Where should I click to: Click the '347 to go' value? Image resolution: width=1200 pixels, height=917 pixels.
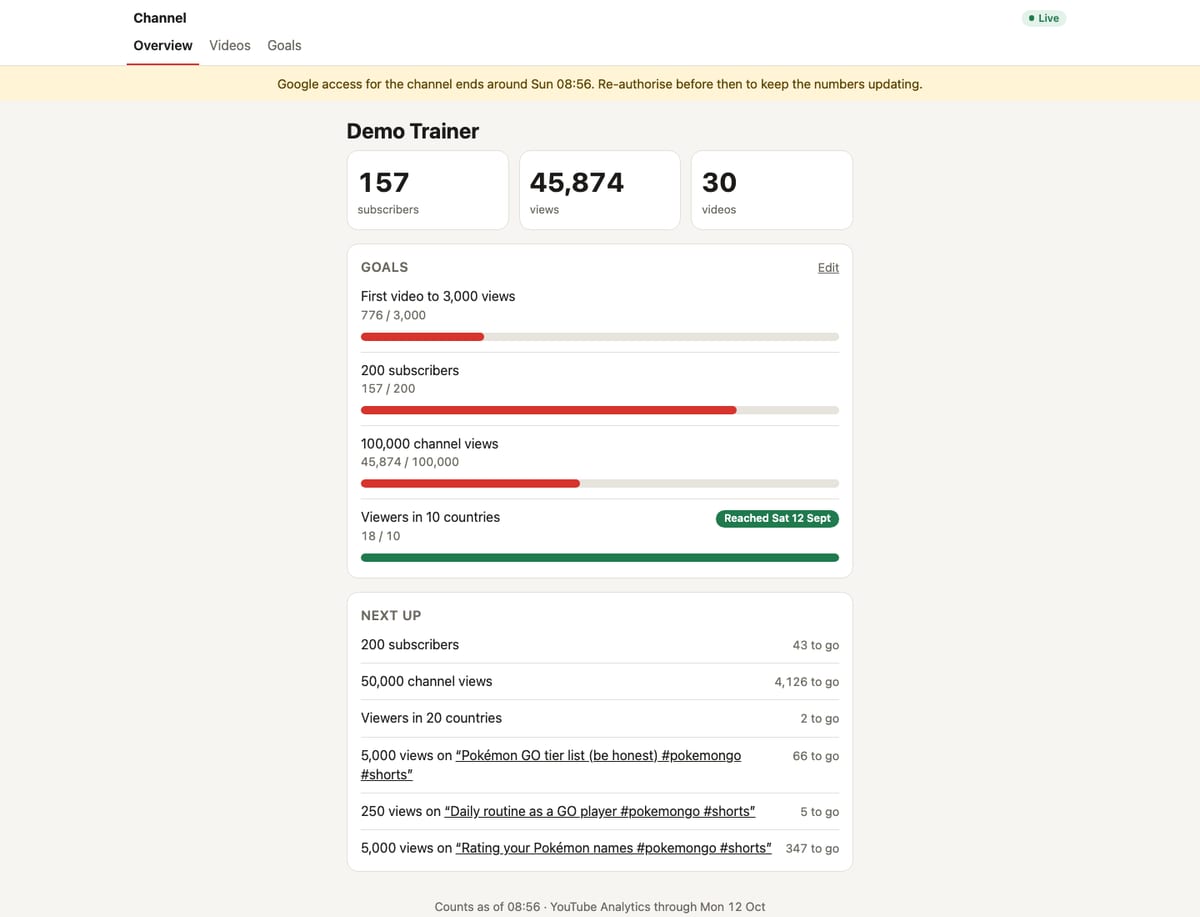(x=812, y=849)
